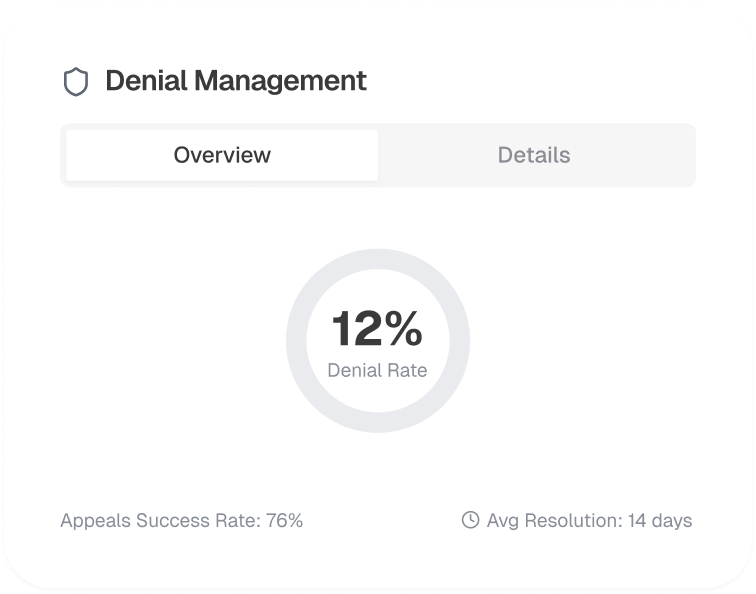Click the 76% appeals success value
Screen dimensions: 756x594
(284, 520)
